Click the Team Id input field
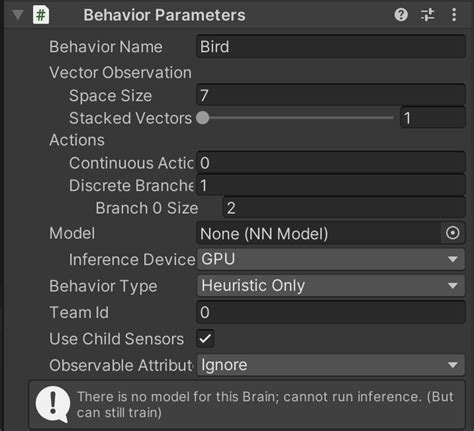 (x=331, y=312)
